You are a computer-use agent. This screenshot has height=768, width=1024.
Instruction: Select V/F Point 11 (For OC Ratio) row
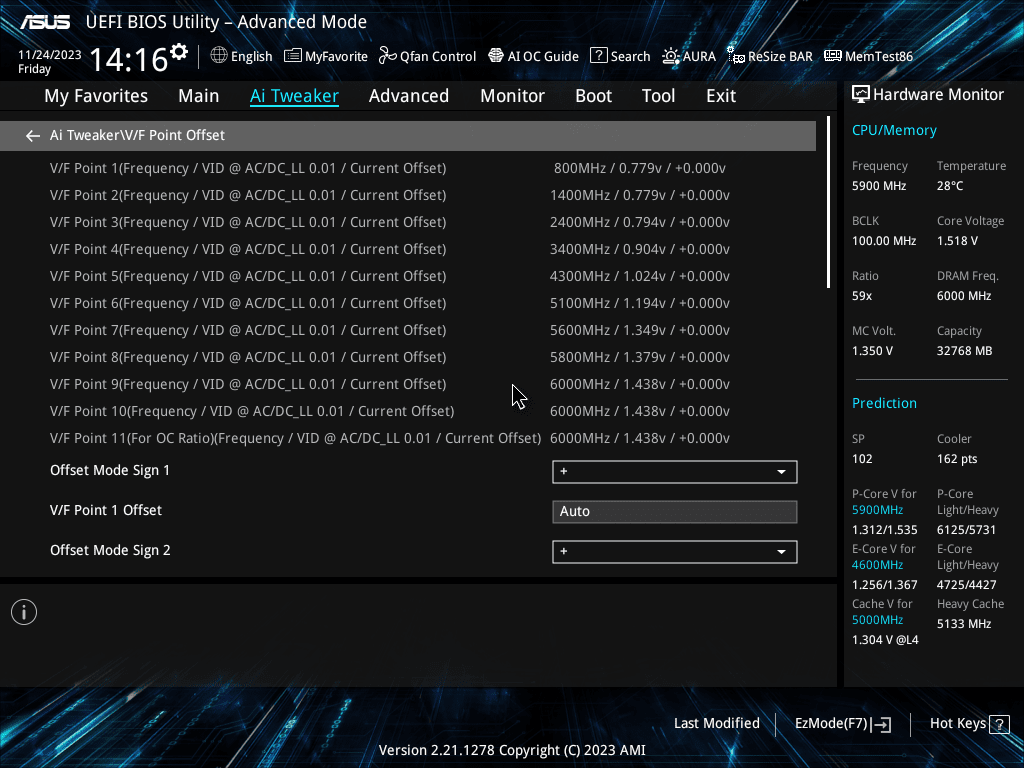coord(408,438)
